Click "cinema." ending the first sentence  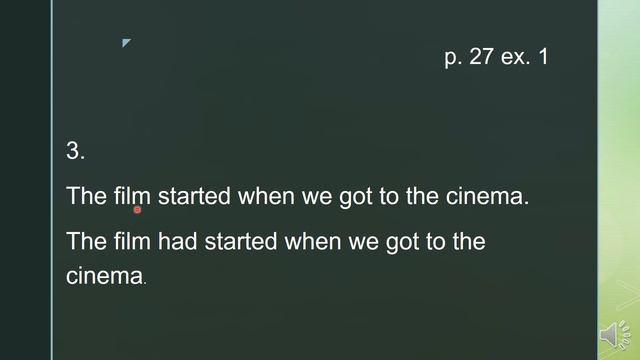[487, 196]
